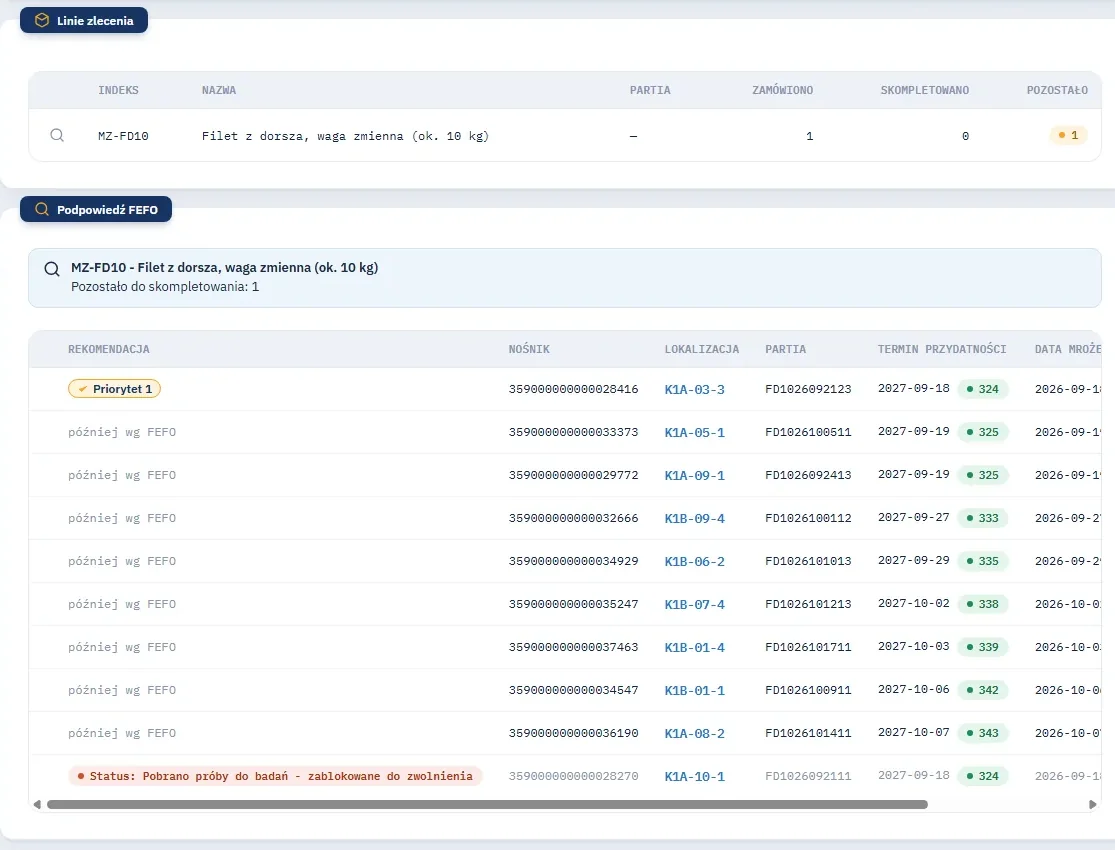Open the Linie zlecenia section header
The width and height of the screenshot is (1115, 850).
point(84,20)
